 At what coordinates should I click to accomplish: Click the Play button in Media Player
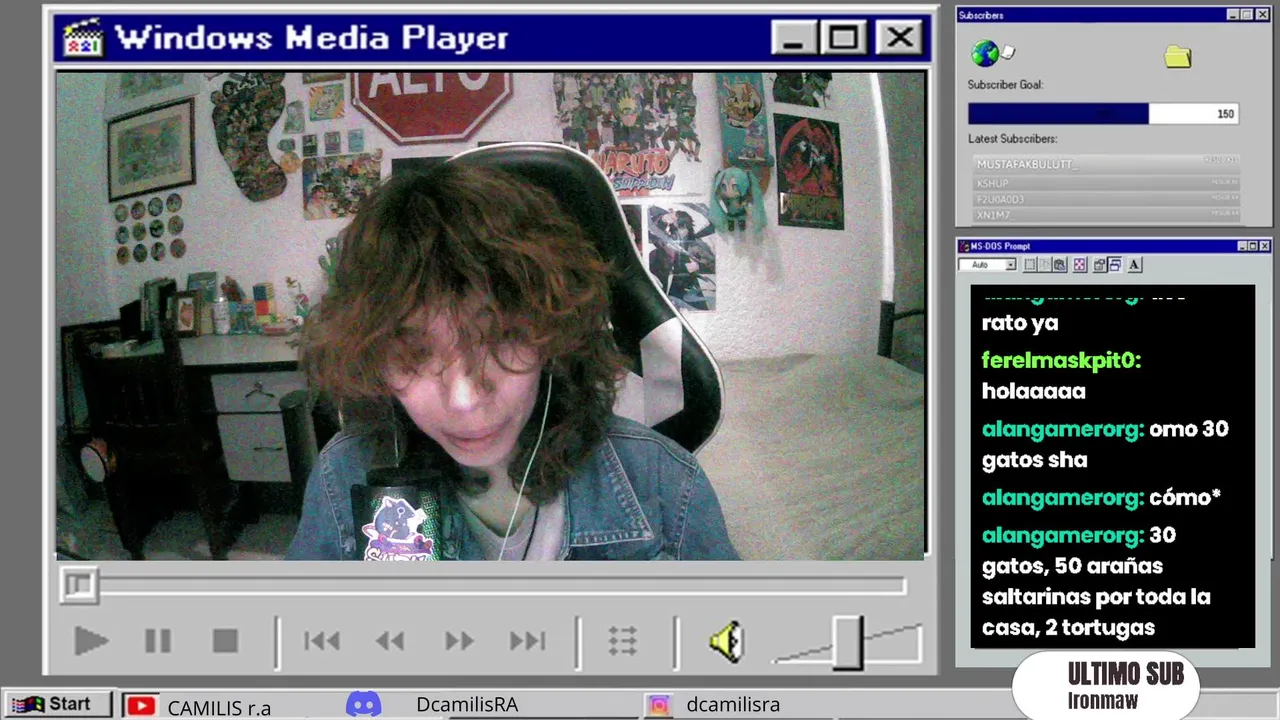(91, 641)
